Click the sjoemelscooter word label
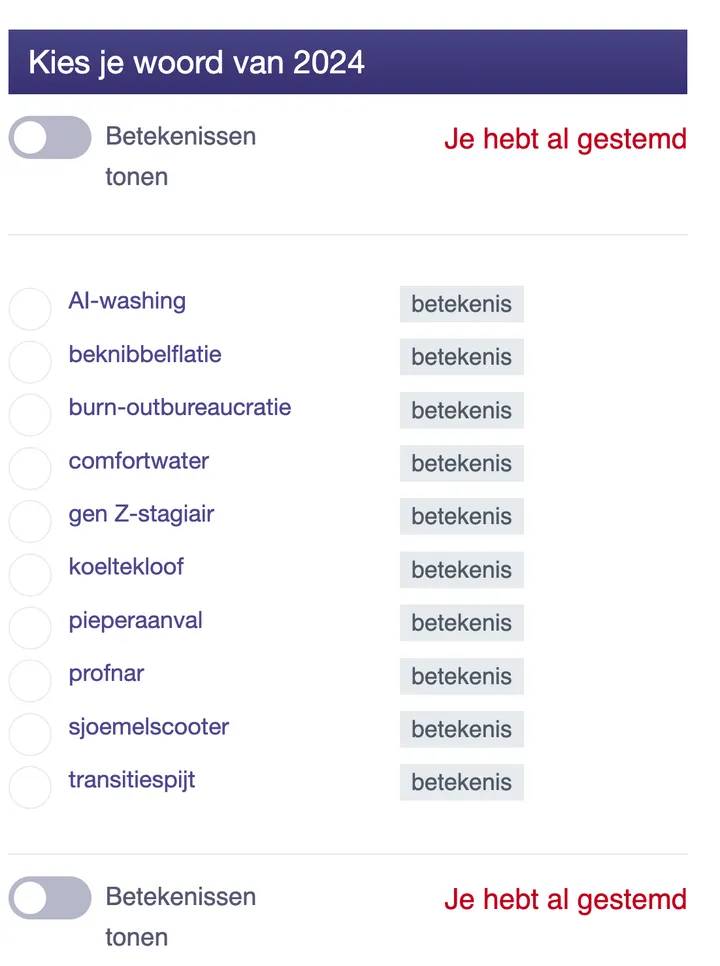This screenshot has width=720, height=966. click(x=148, y=727)
